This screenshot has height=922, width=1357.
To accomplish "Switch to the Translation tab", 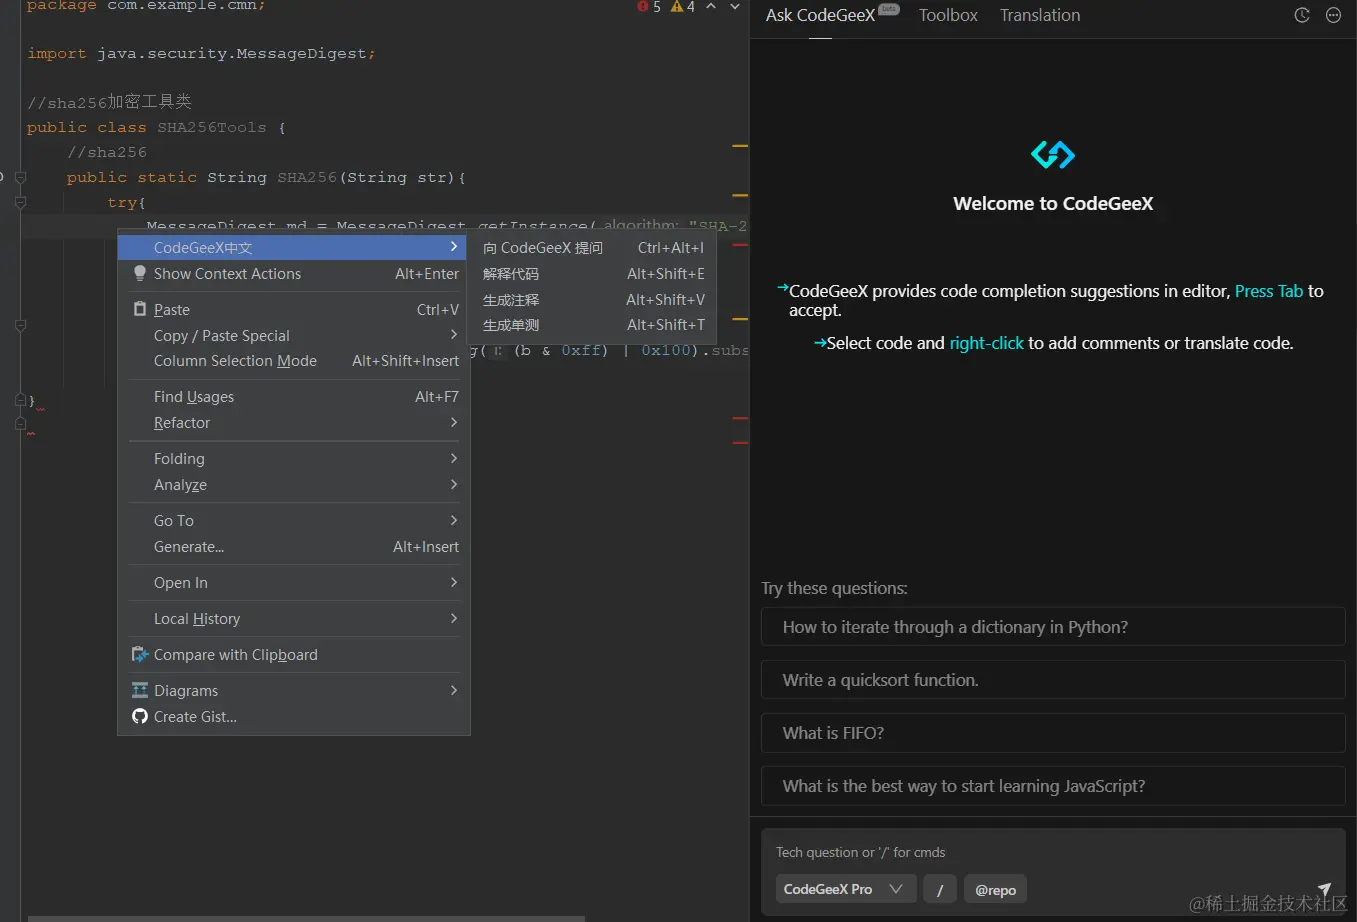I will pos(1040,15).
